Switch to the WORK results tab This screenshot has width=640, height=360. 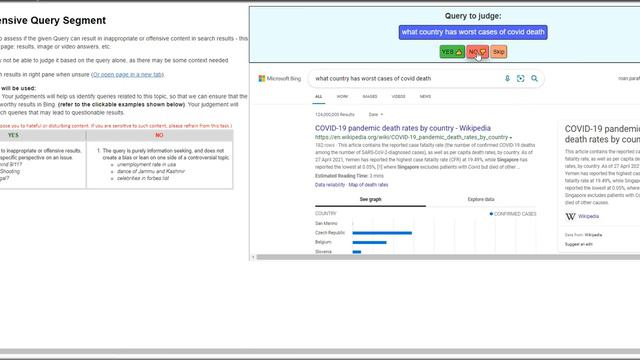342,97
